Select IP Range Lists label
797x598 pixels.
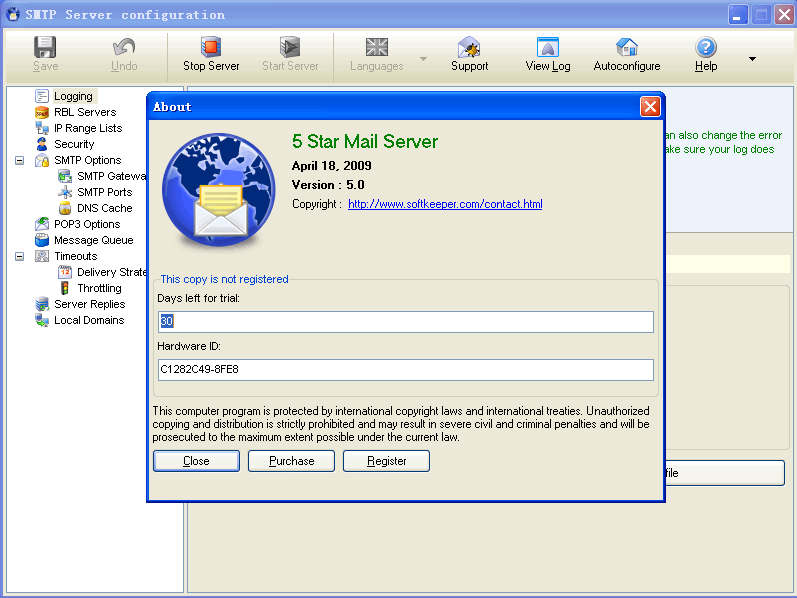click(x=88, y=128)
